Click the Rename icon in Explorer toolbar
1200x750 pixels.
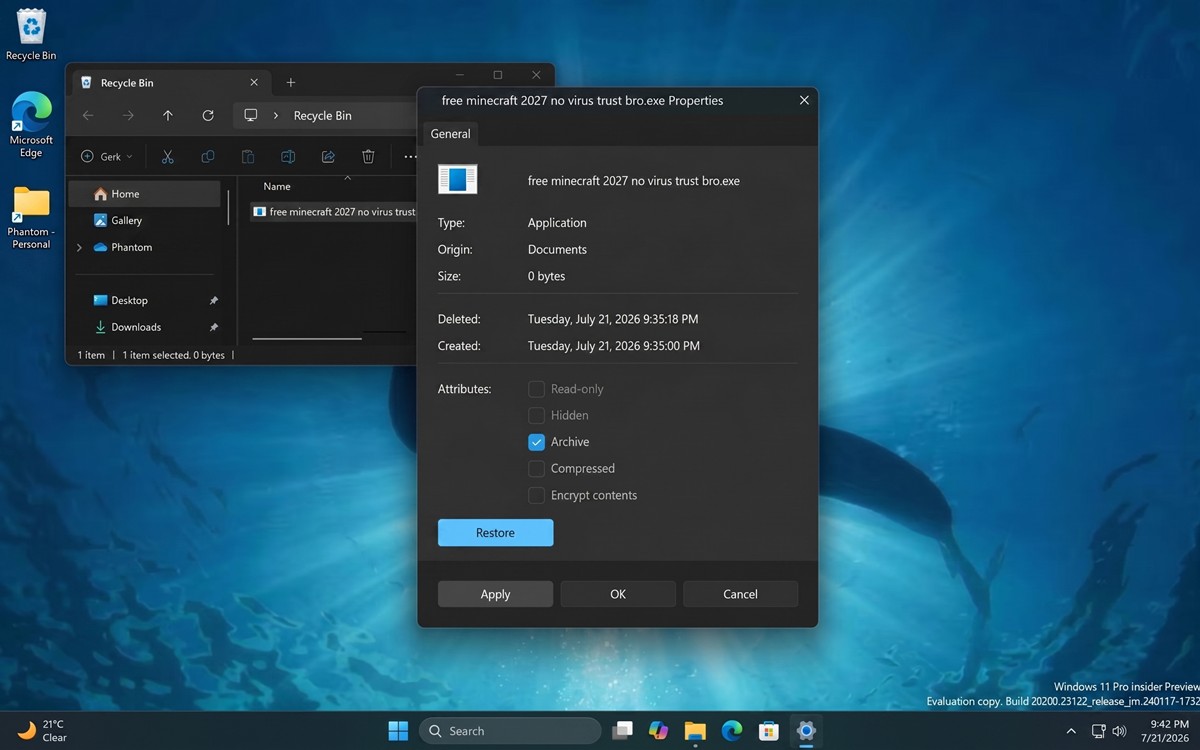(288, 156)
